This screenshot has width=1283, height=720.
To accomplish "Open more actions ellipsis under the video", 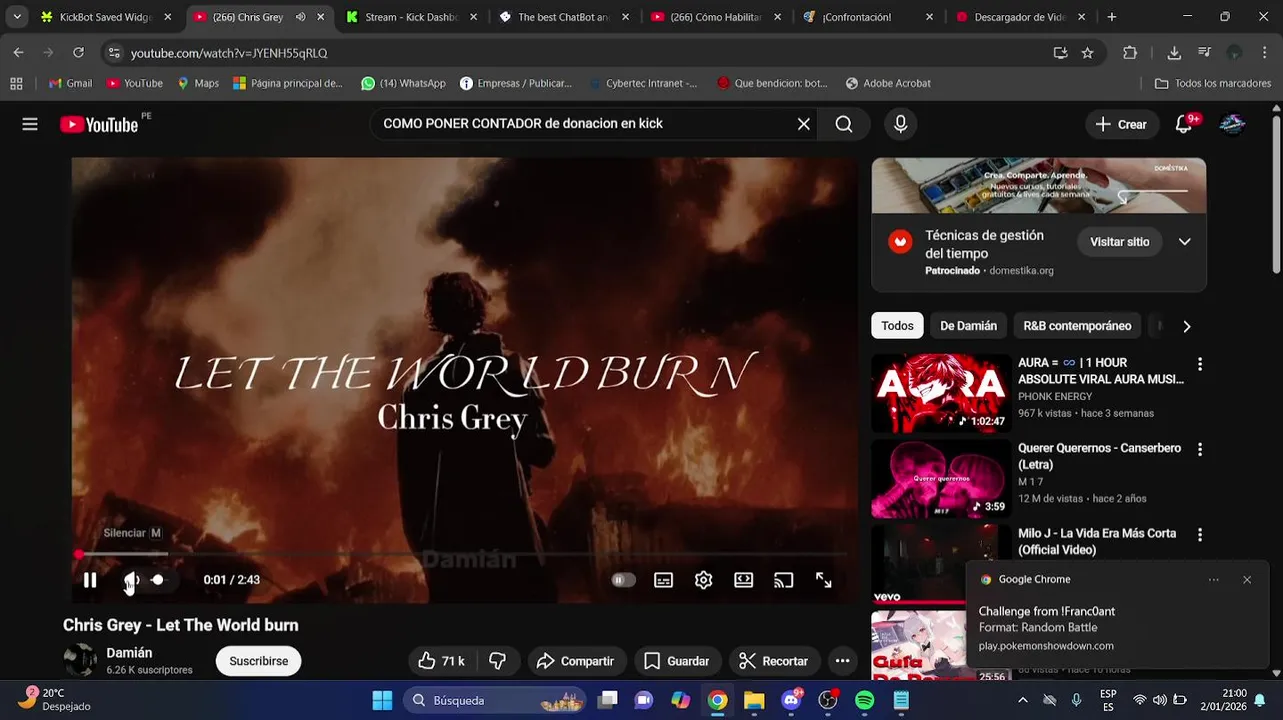I will 842,661.
